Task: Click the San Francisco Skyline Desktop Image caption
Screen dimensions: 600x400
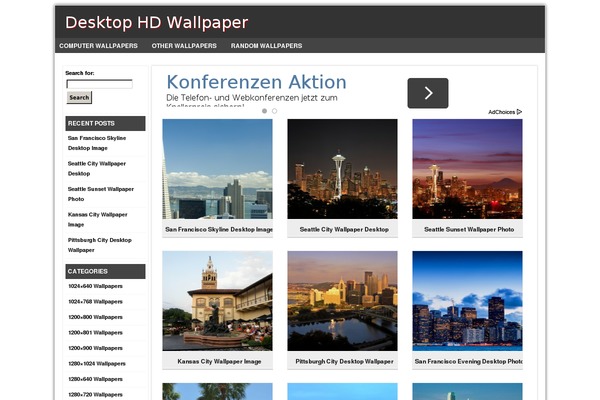Action: click(219, 230)
